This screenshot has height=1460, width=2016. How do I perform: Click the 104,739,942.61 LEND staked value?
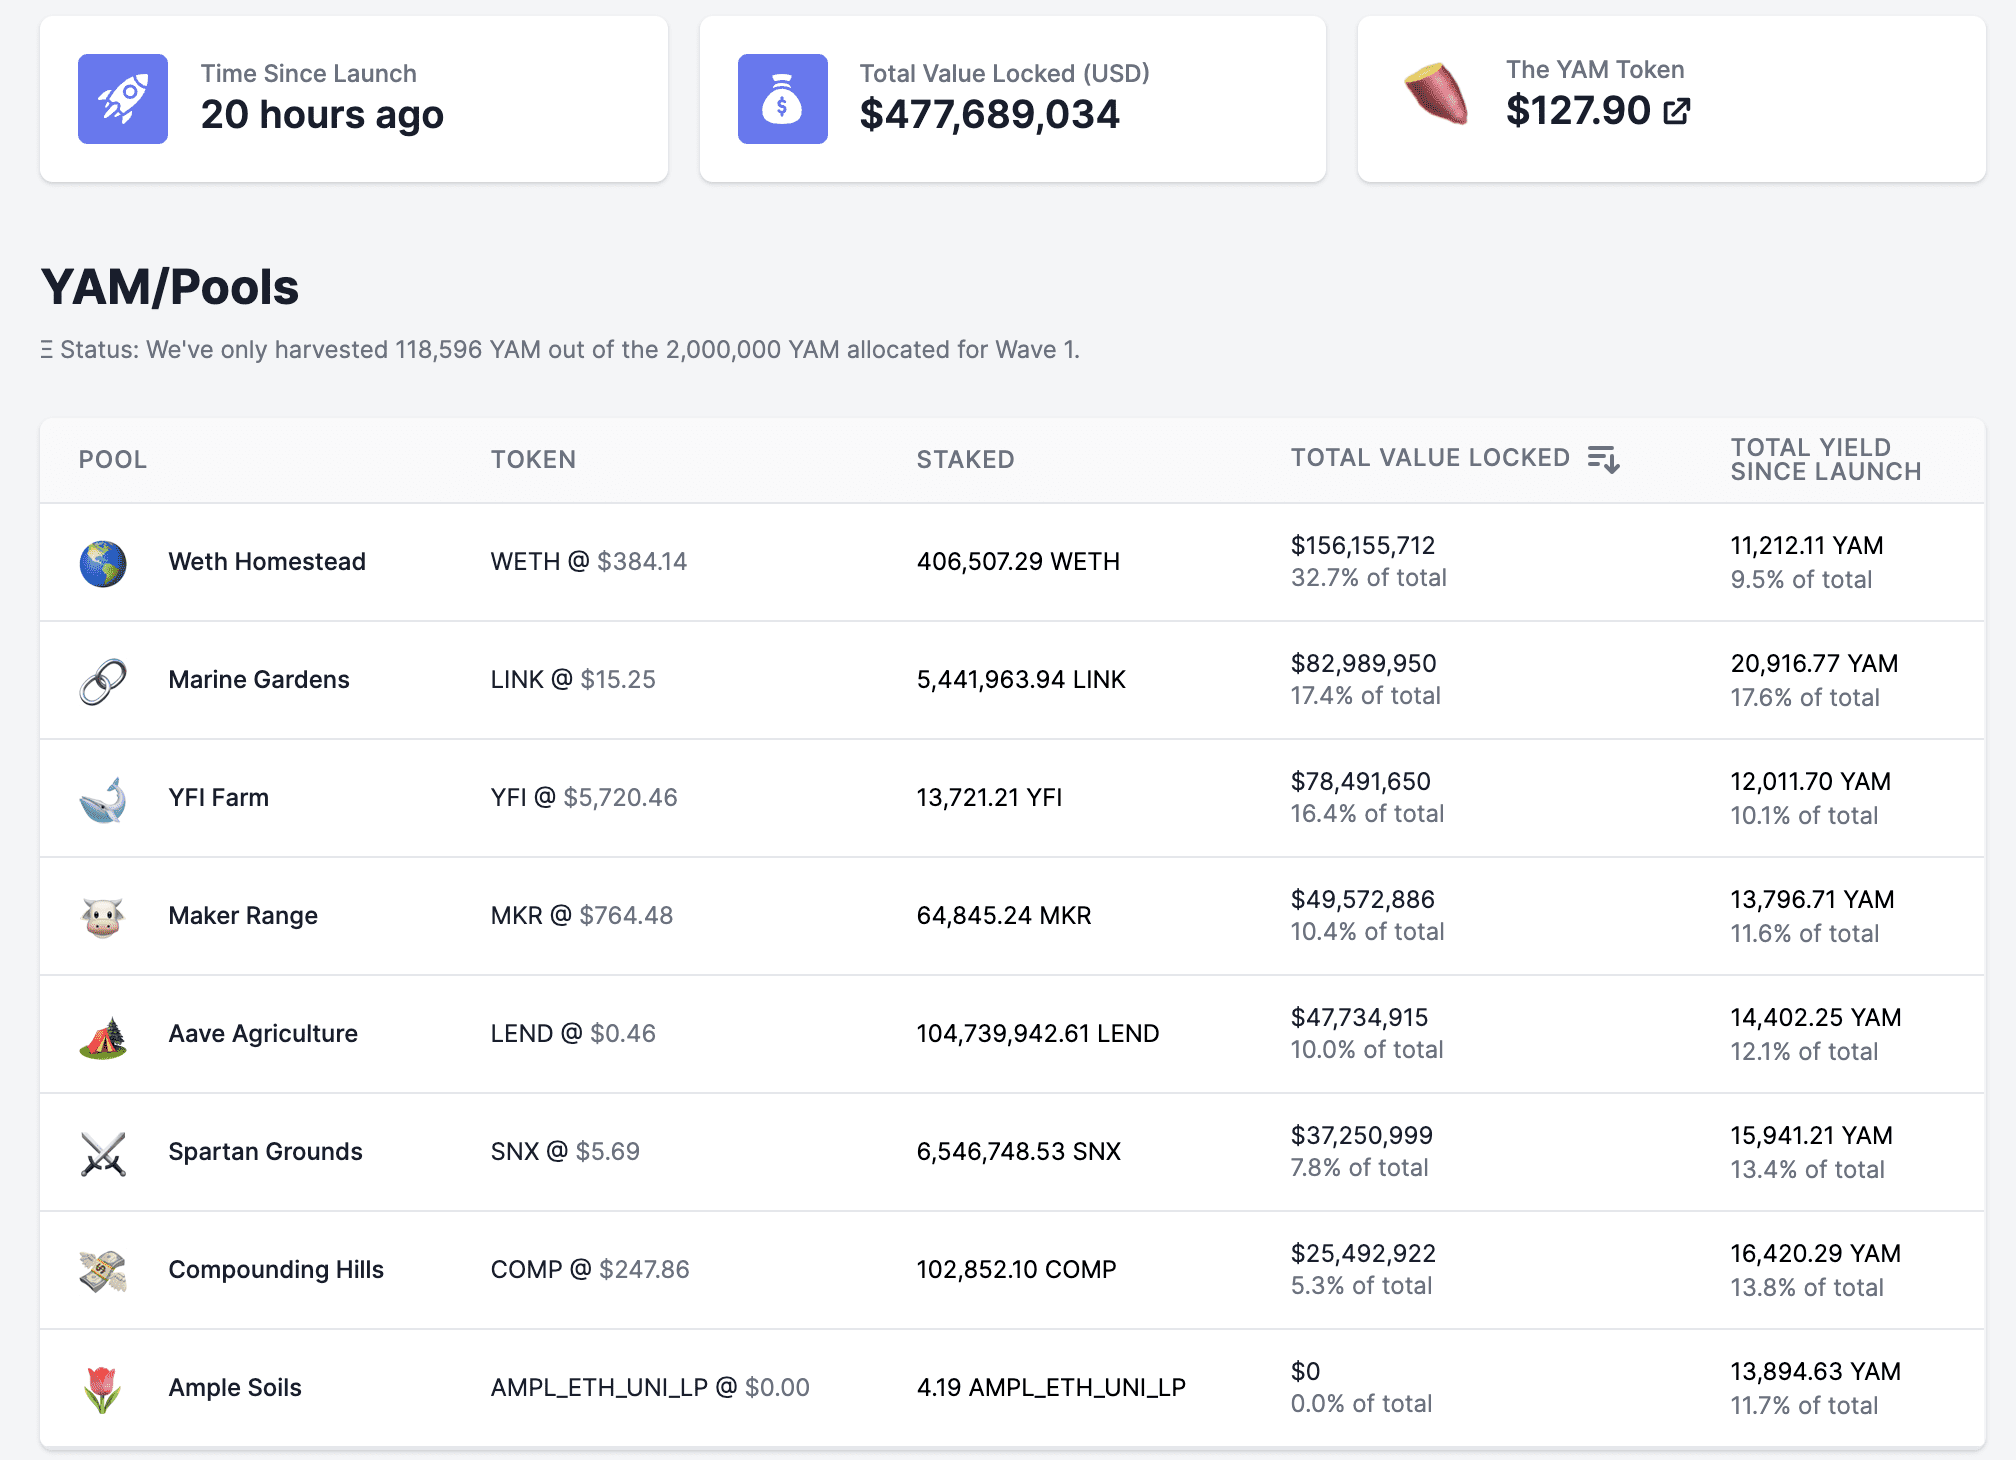[x=1038, y=1034]
